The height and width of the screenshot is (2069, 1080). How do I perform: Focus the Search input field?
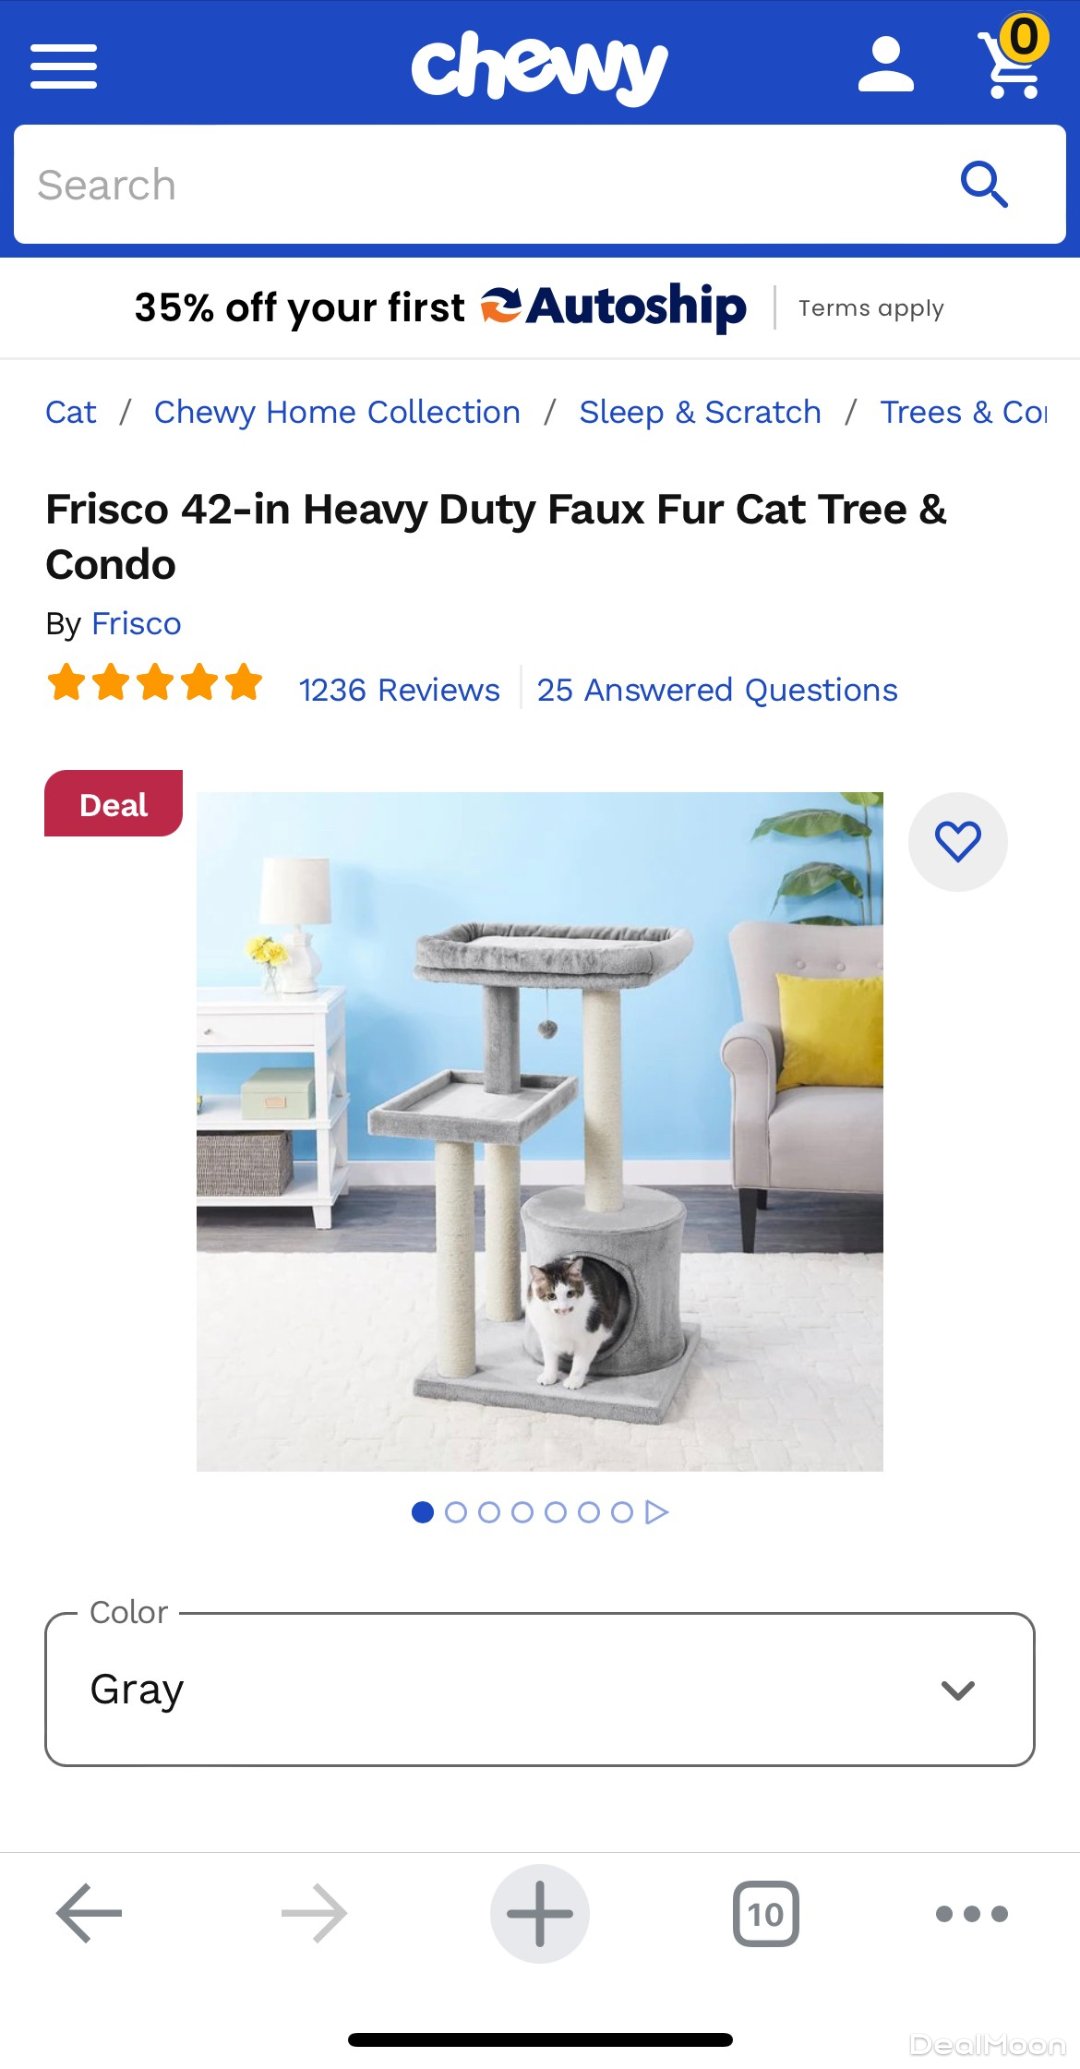[x=480, y=185]
